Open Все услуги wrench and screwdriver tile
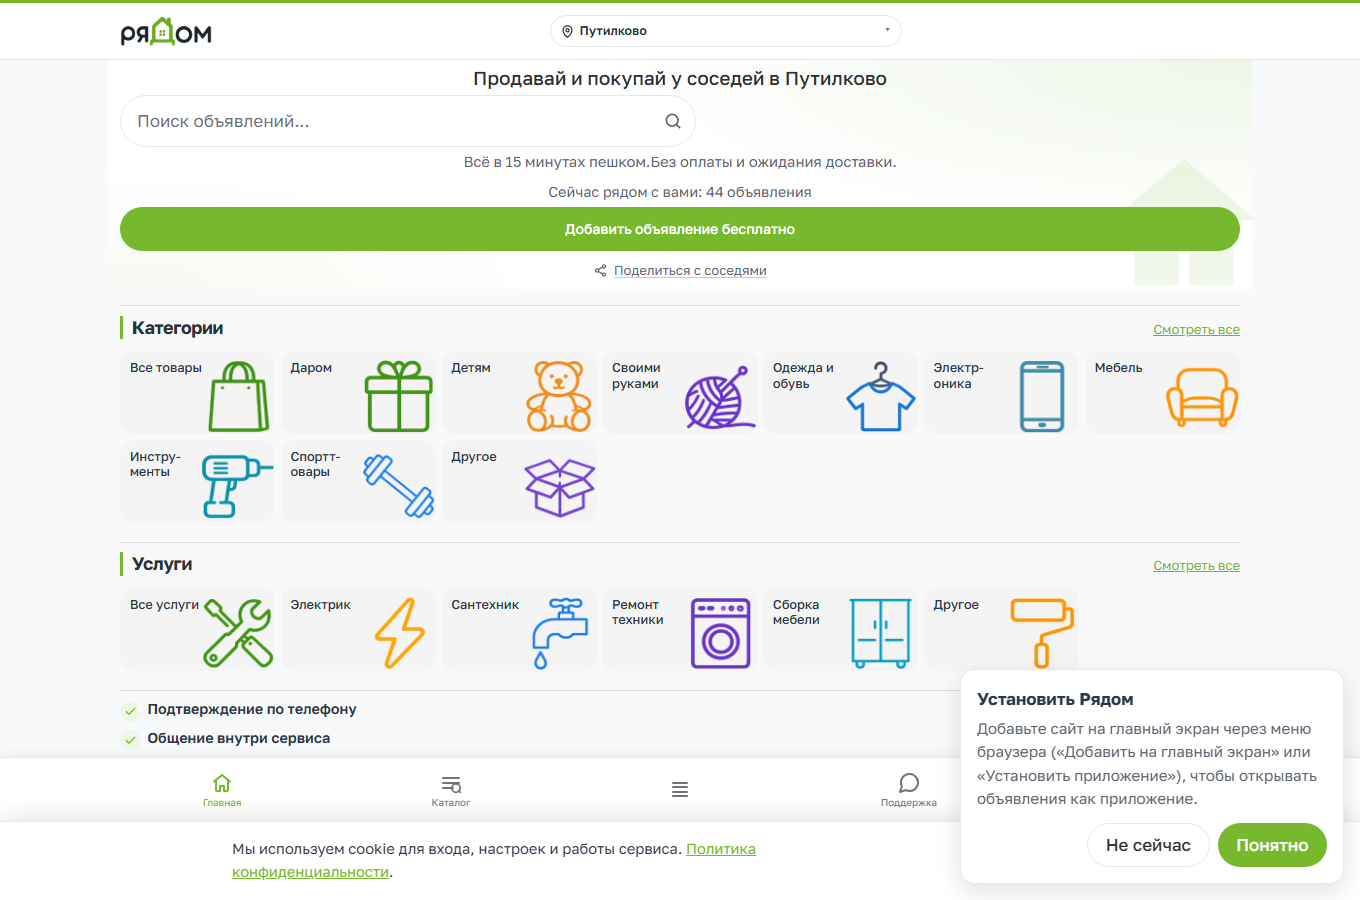This screenshot has width=1360, height=900. 197,629
